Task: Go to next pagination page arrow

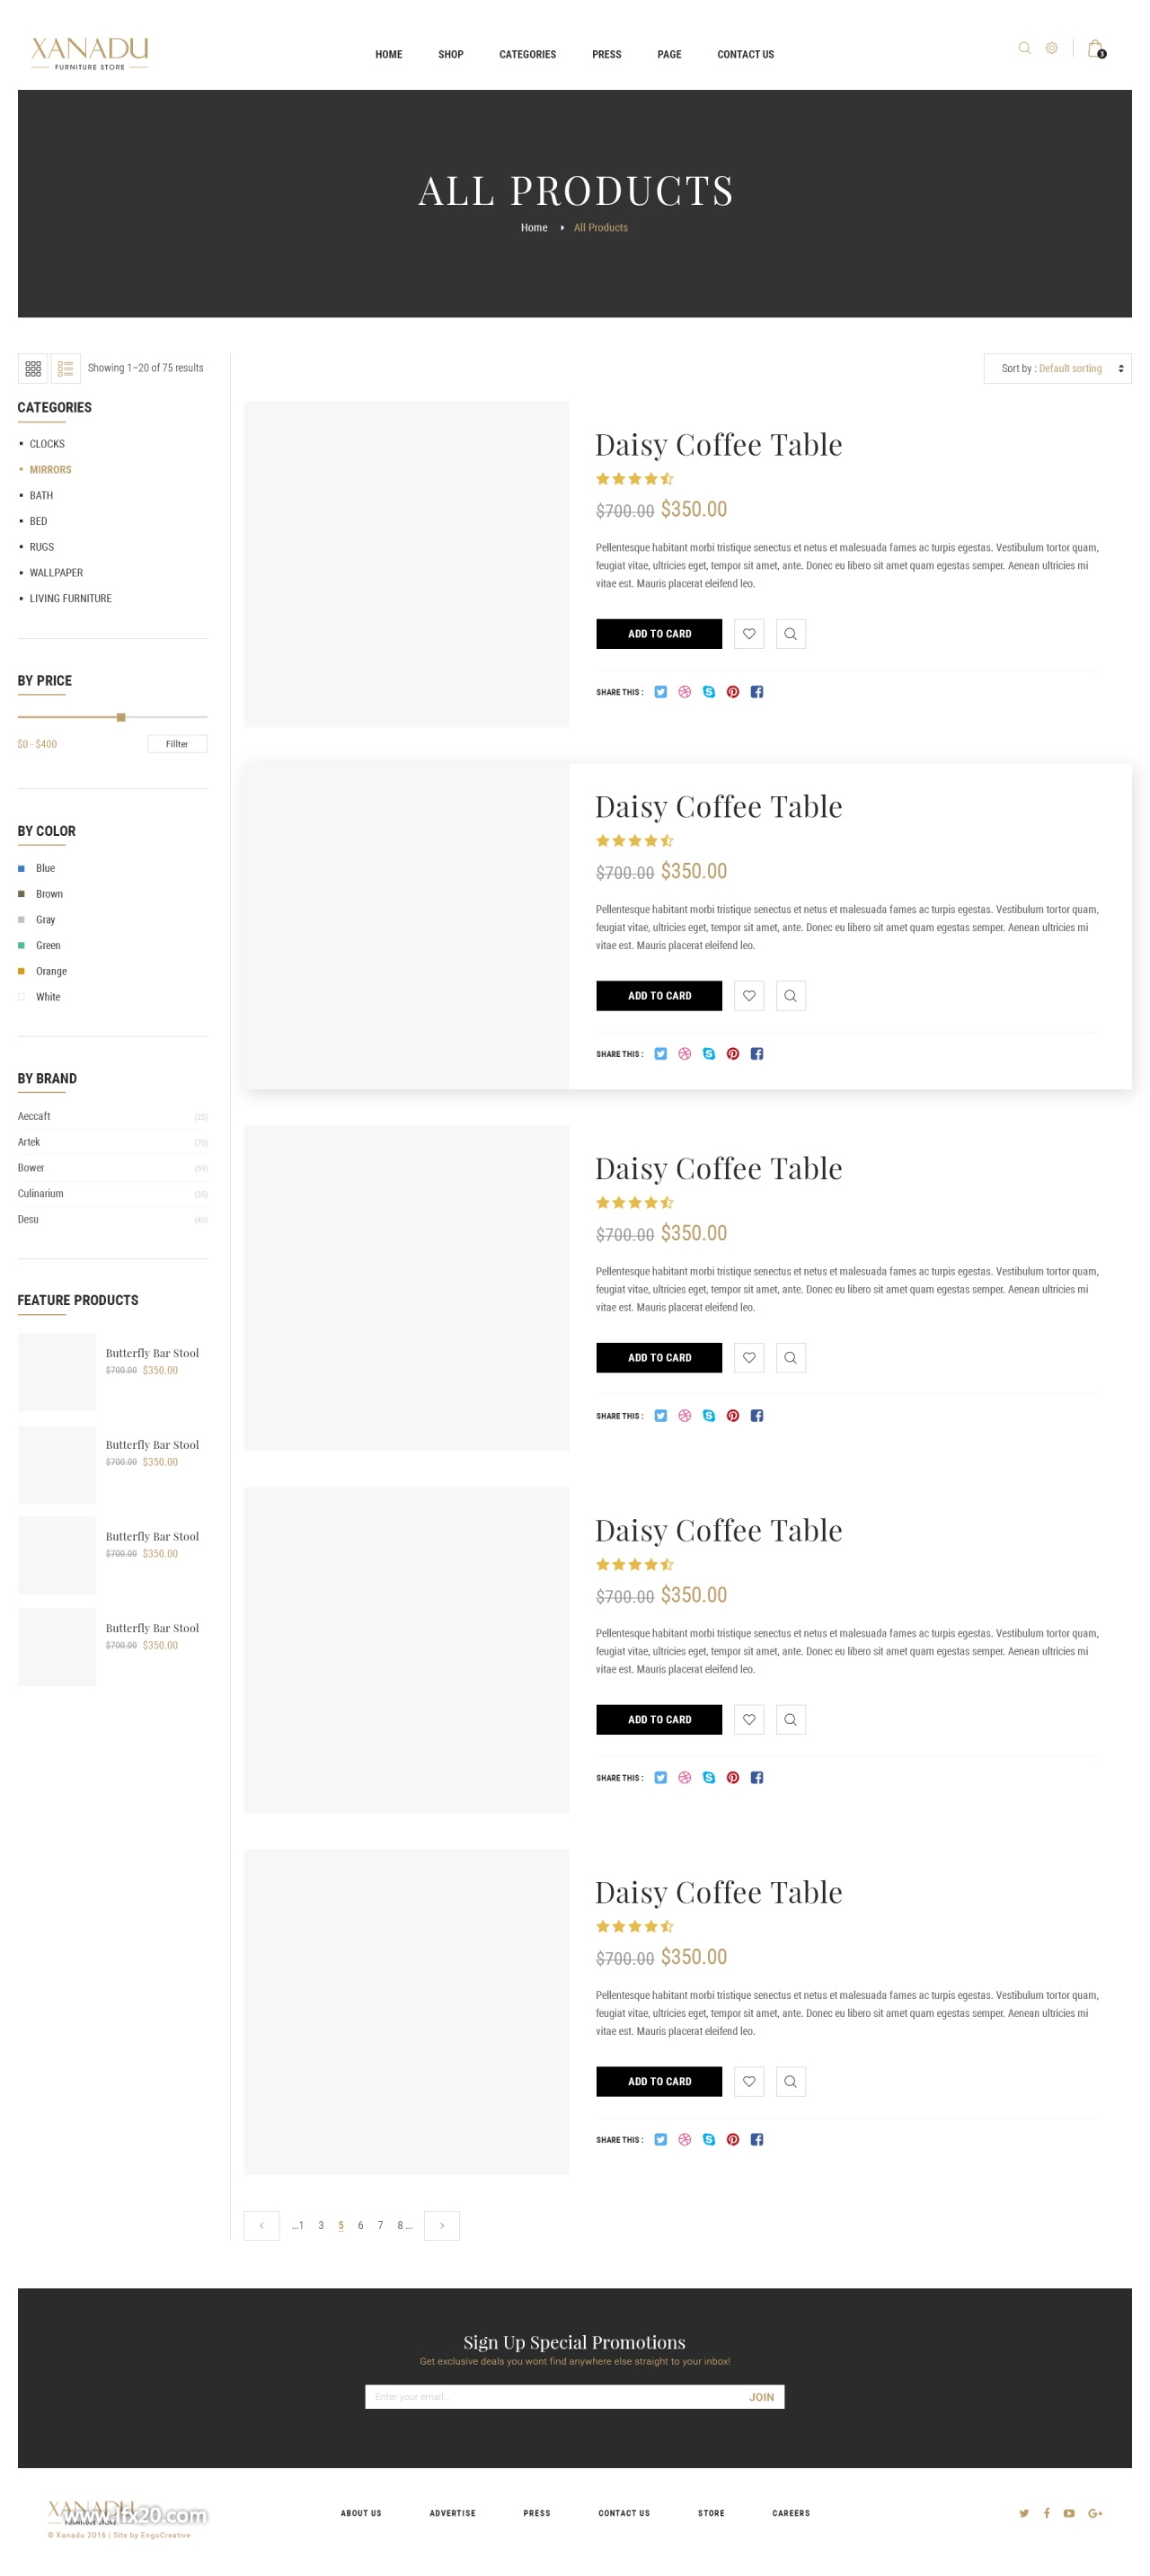Action: tap(442, 2225)
